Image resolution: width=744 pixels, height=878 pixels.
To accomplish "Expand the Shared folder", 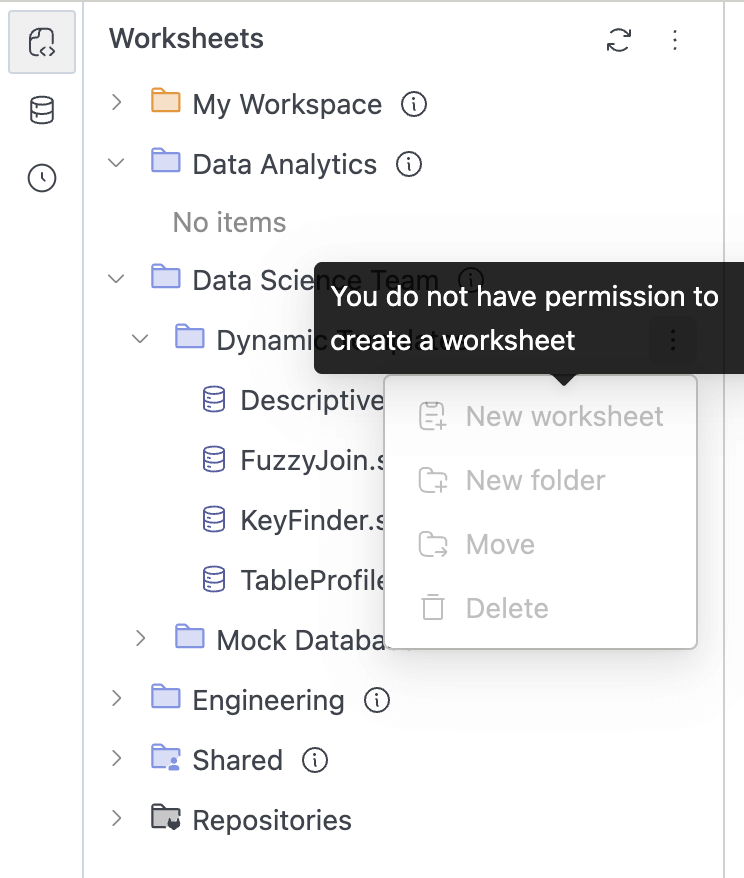I will (116, 758).
